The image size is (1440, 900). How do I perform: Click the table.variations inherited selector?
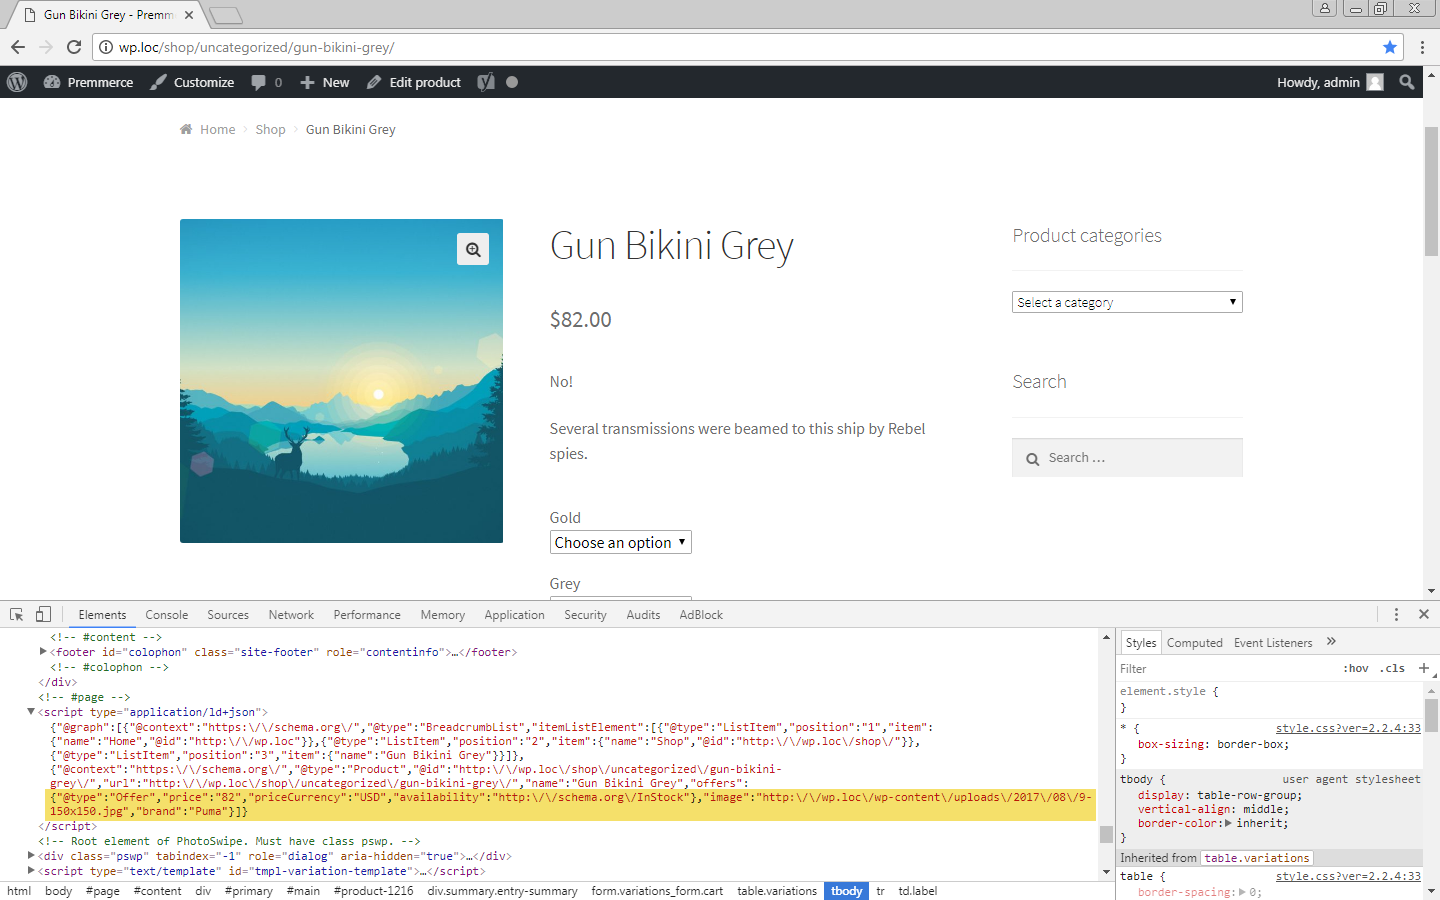tap(1256, 858)
